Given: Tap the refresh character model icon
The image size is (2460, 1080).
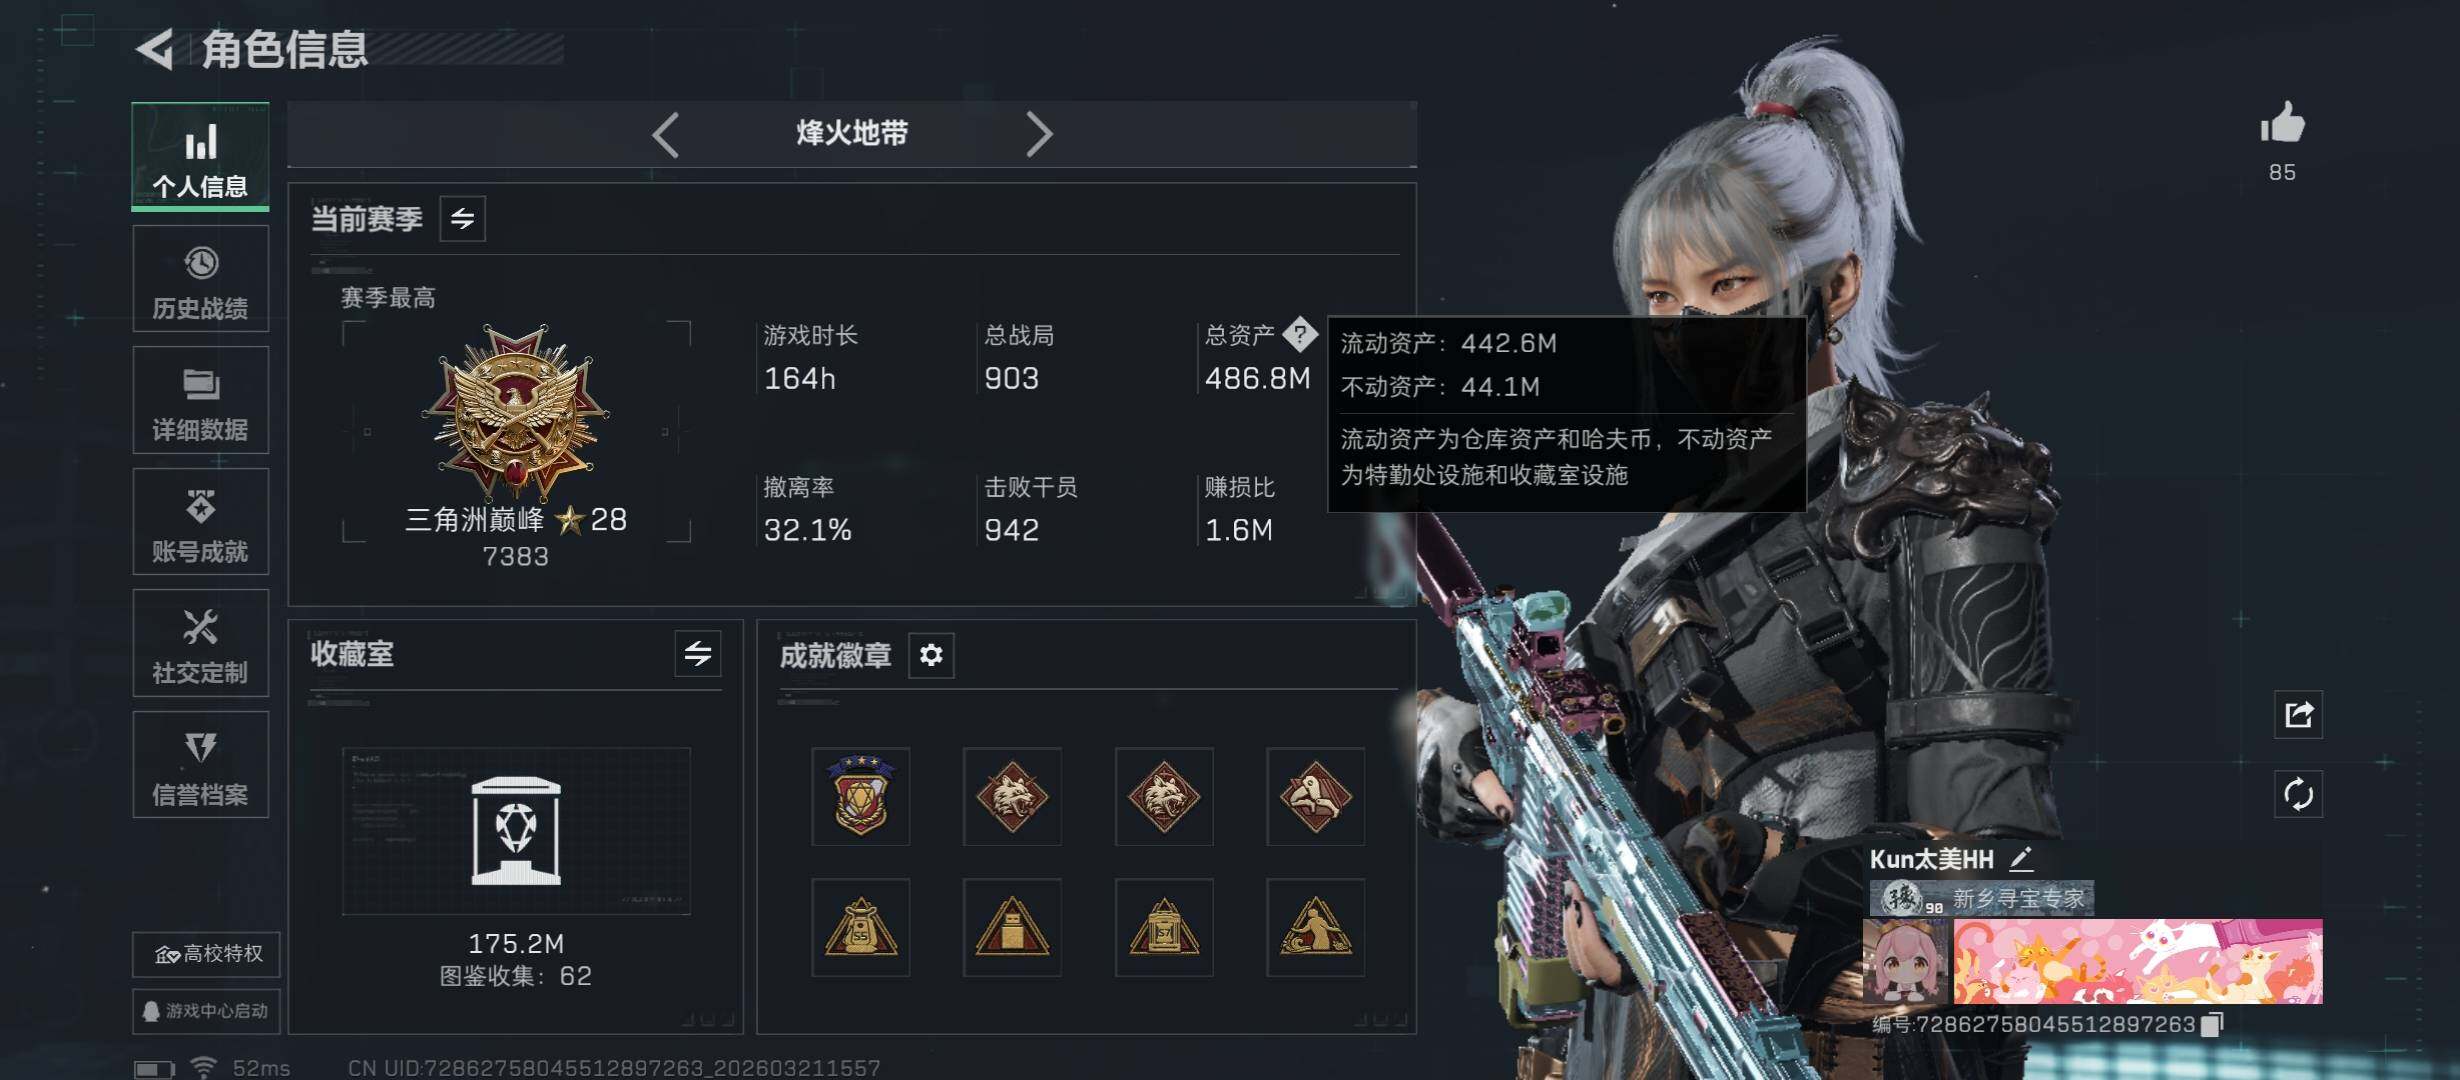Looking at the screenshot, I should click(x=2298, y=795).
